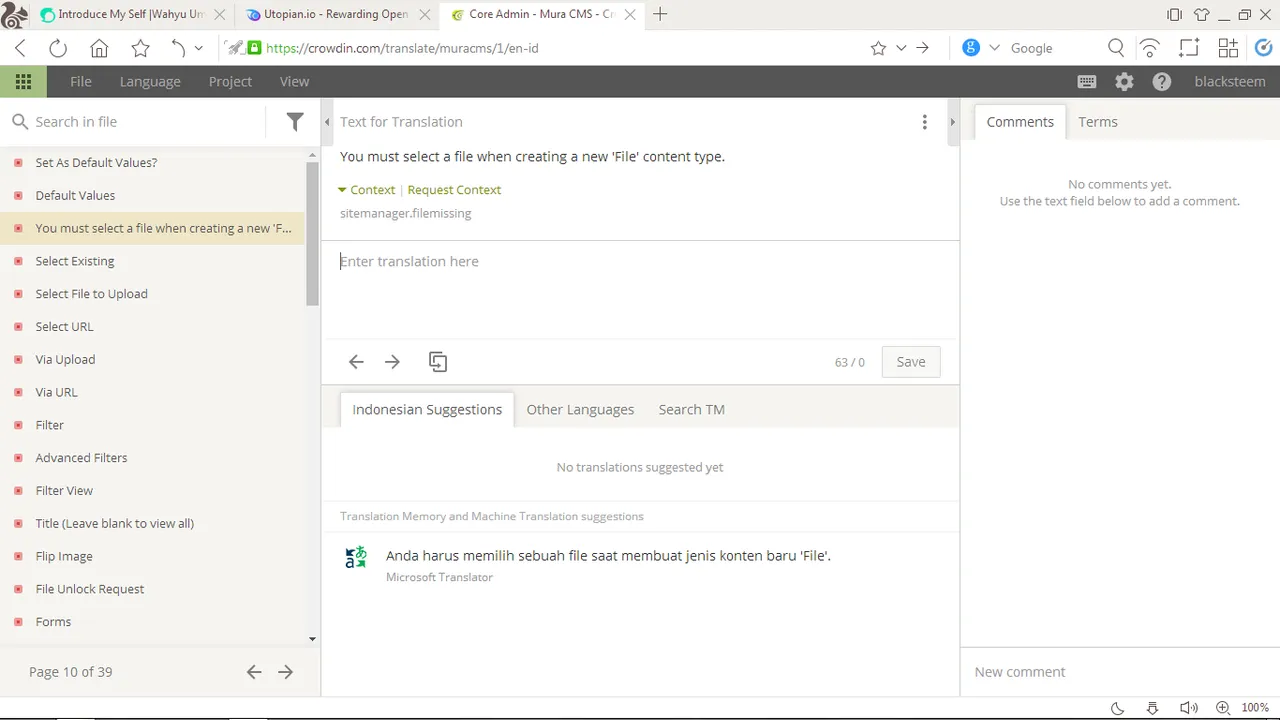The image size is (1280, 720).
Task: Open the three-dot menu of source text
Action: [924, 122]
